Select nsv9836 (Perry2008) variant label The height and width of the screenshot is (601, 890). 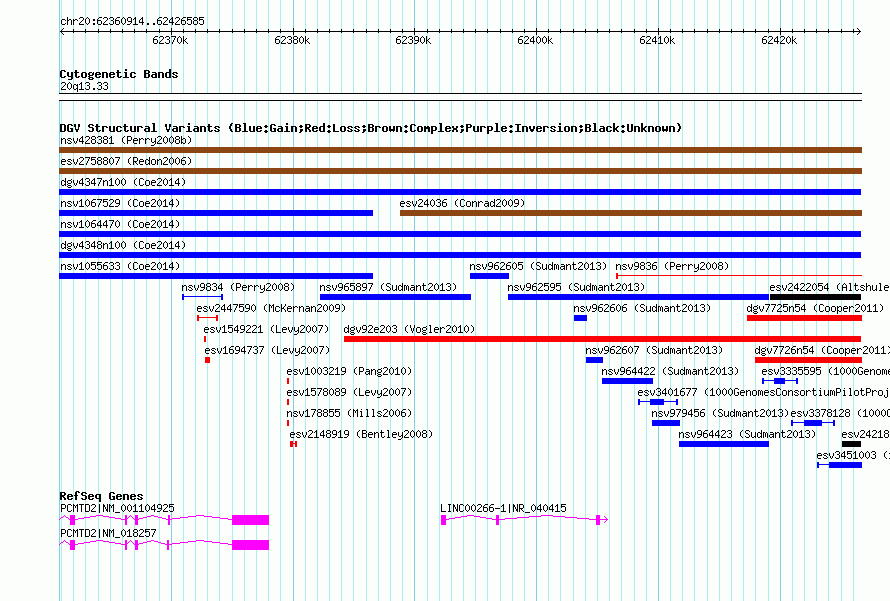[672, 266]
